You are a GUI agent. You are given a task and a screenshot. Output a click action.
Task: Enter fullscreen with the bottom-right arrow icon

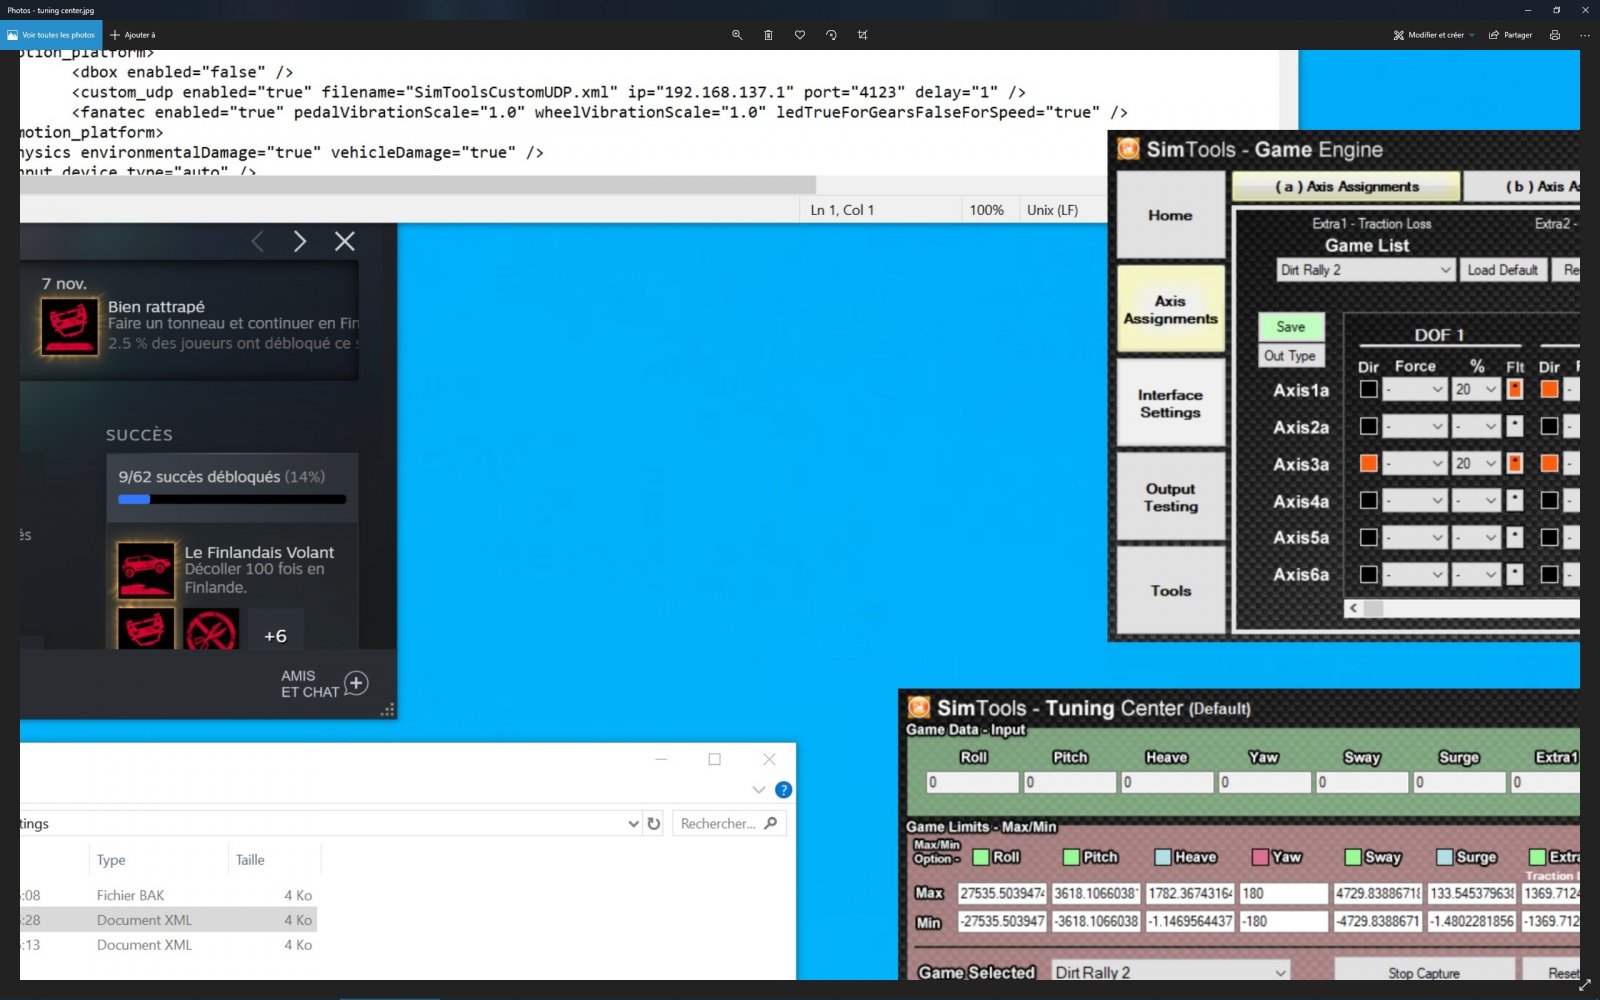tap(1584, 985)
